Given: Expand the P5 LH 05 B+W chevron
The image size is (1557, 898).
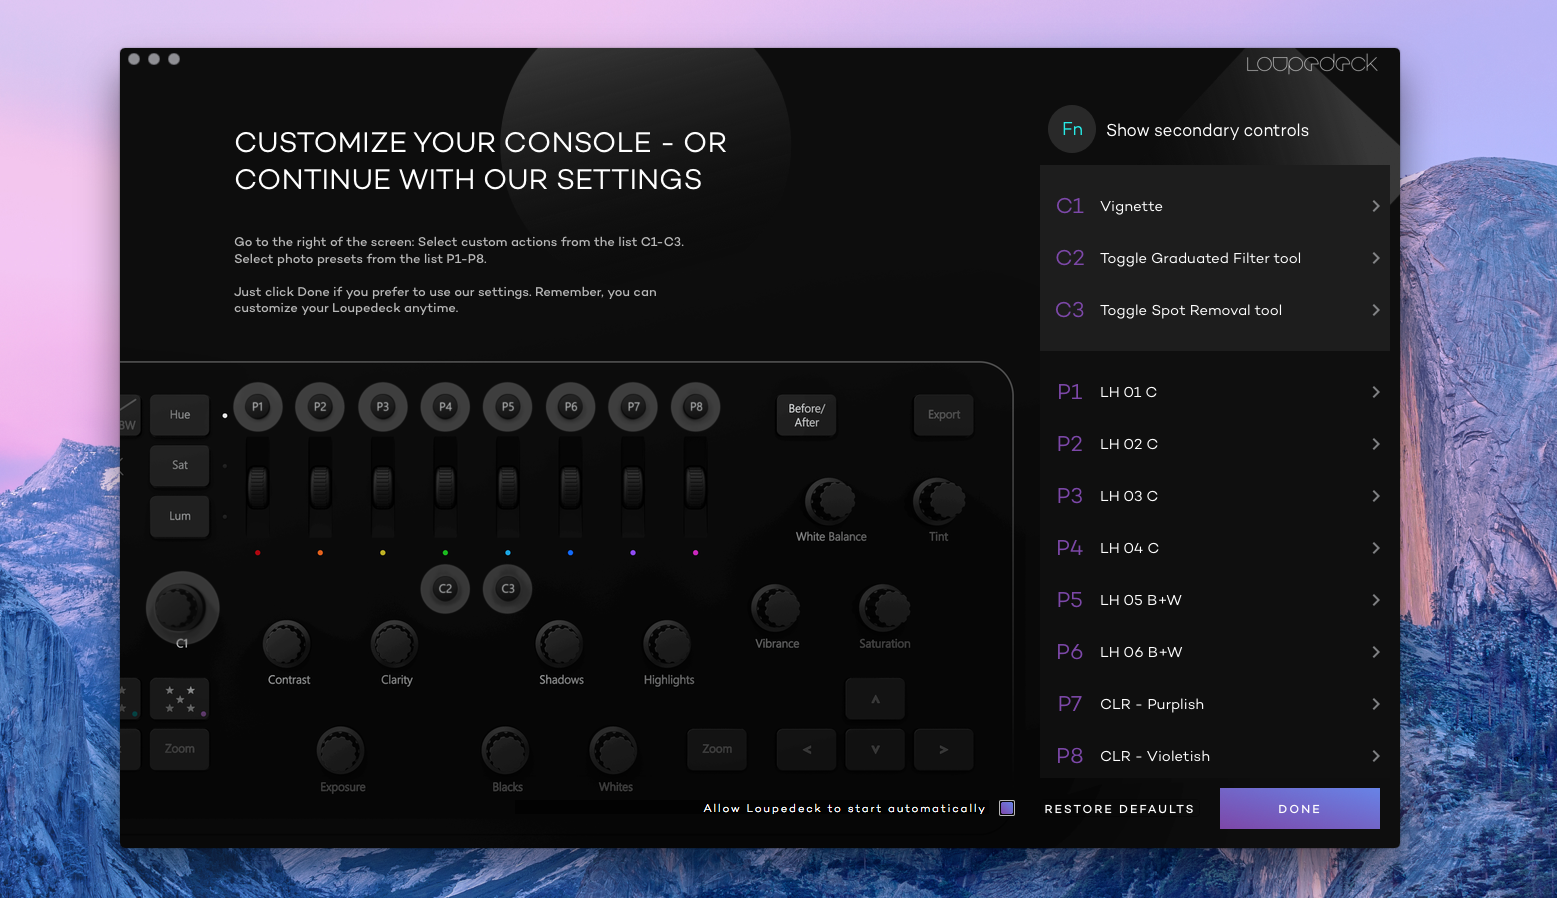Looking at the screenshot, I should pos(1376,600).
